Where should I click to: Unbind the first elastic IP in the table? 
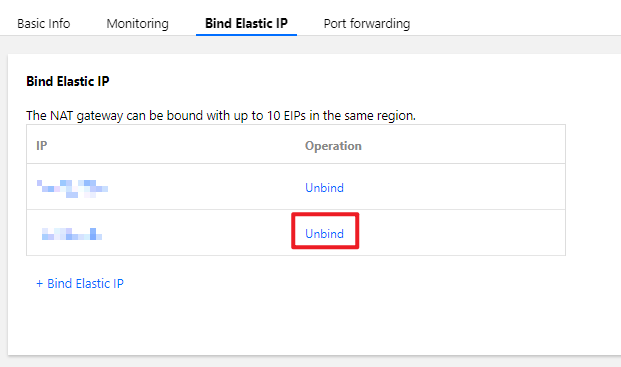coord(324,188)
